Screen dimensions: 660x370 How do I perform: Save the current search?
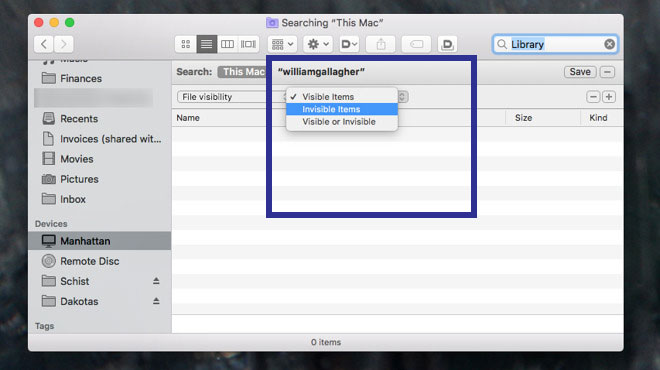(580, 72)
